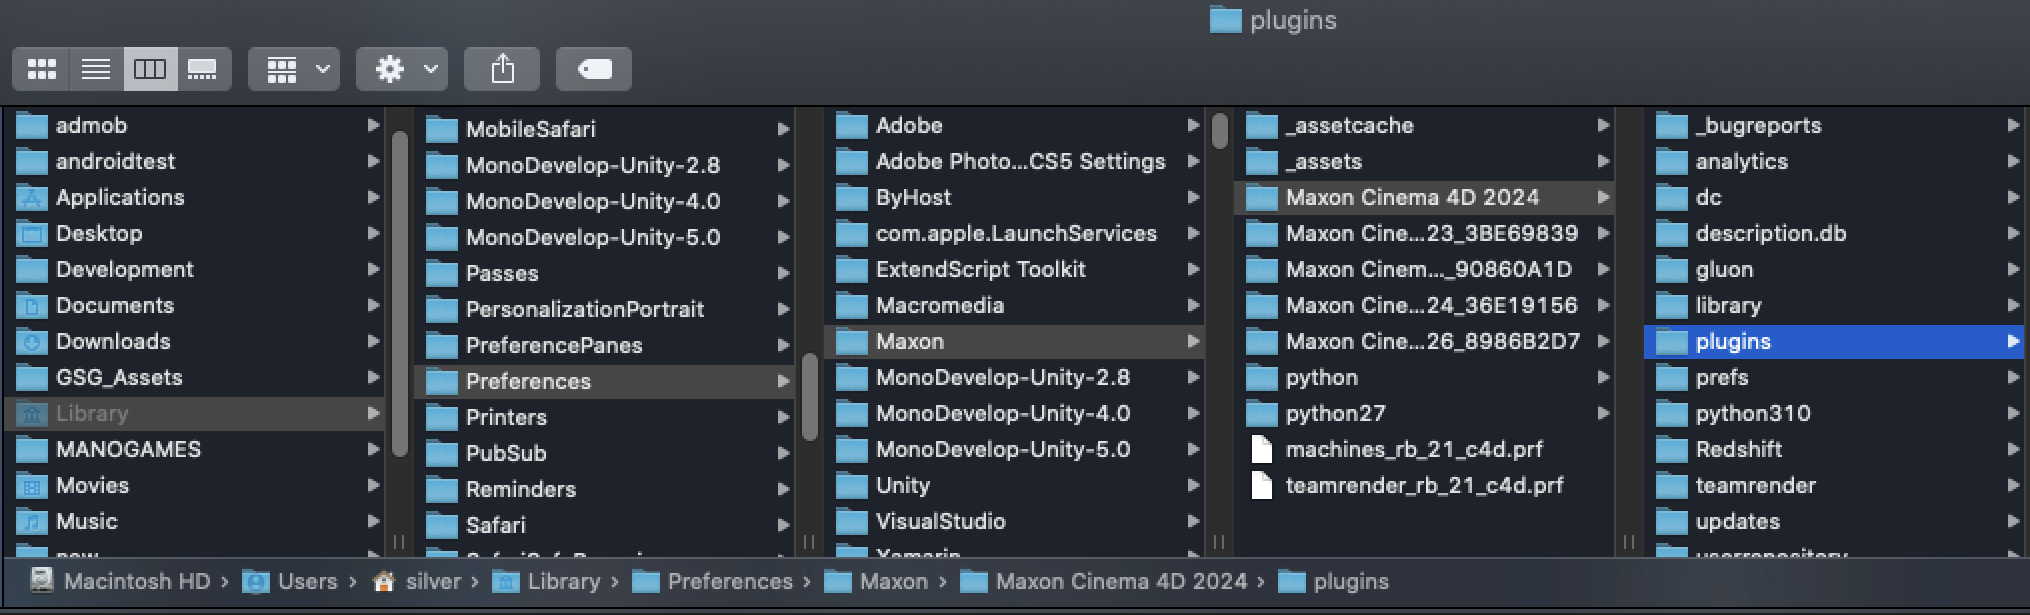
Task: Click the Macintosh HD icon in path bar
Action: coord(41,581)
